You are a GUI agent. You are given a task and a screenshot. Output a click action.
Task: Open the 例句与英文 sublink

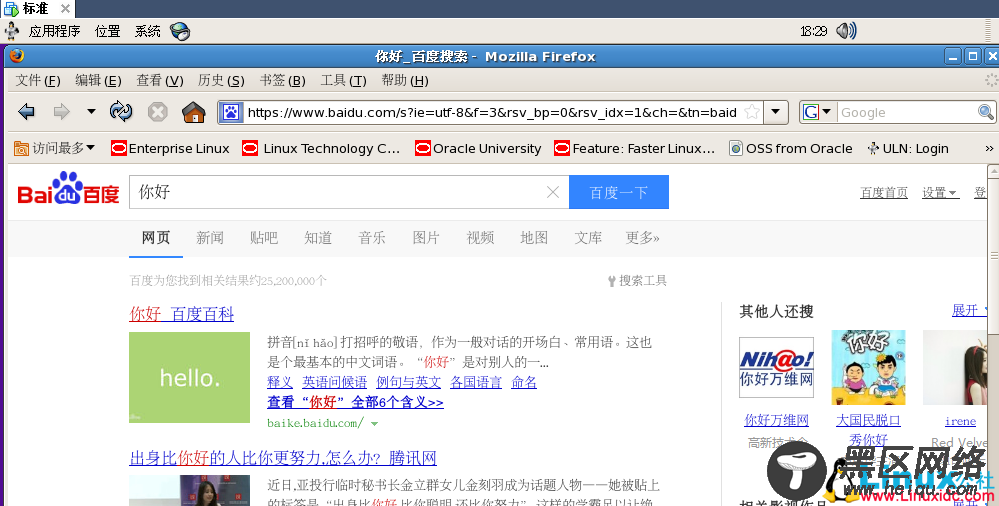pyautogui.click(x=408, y=382)
